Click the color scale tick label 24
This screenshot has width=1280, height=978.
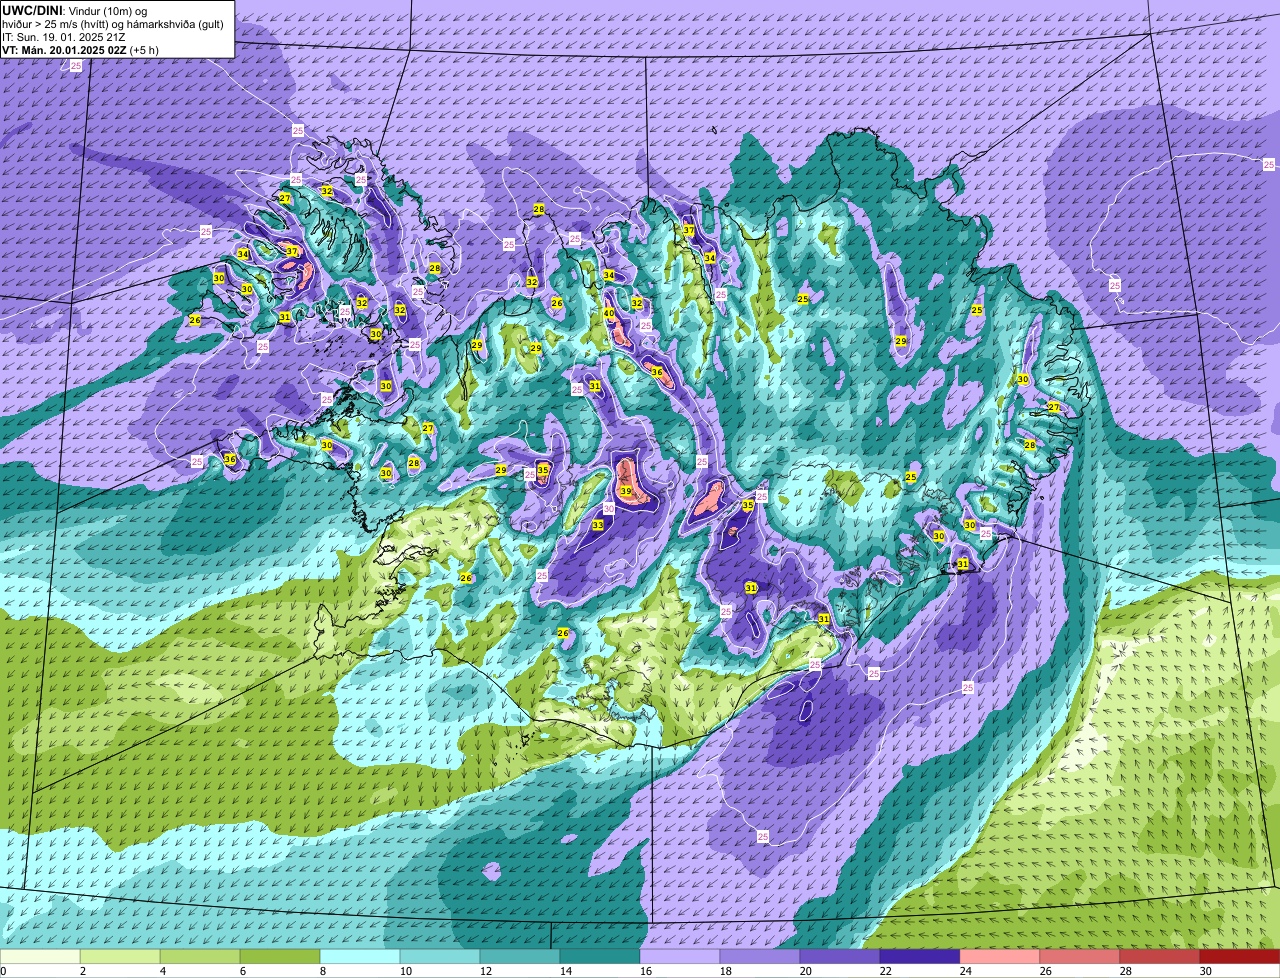966,971
